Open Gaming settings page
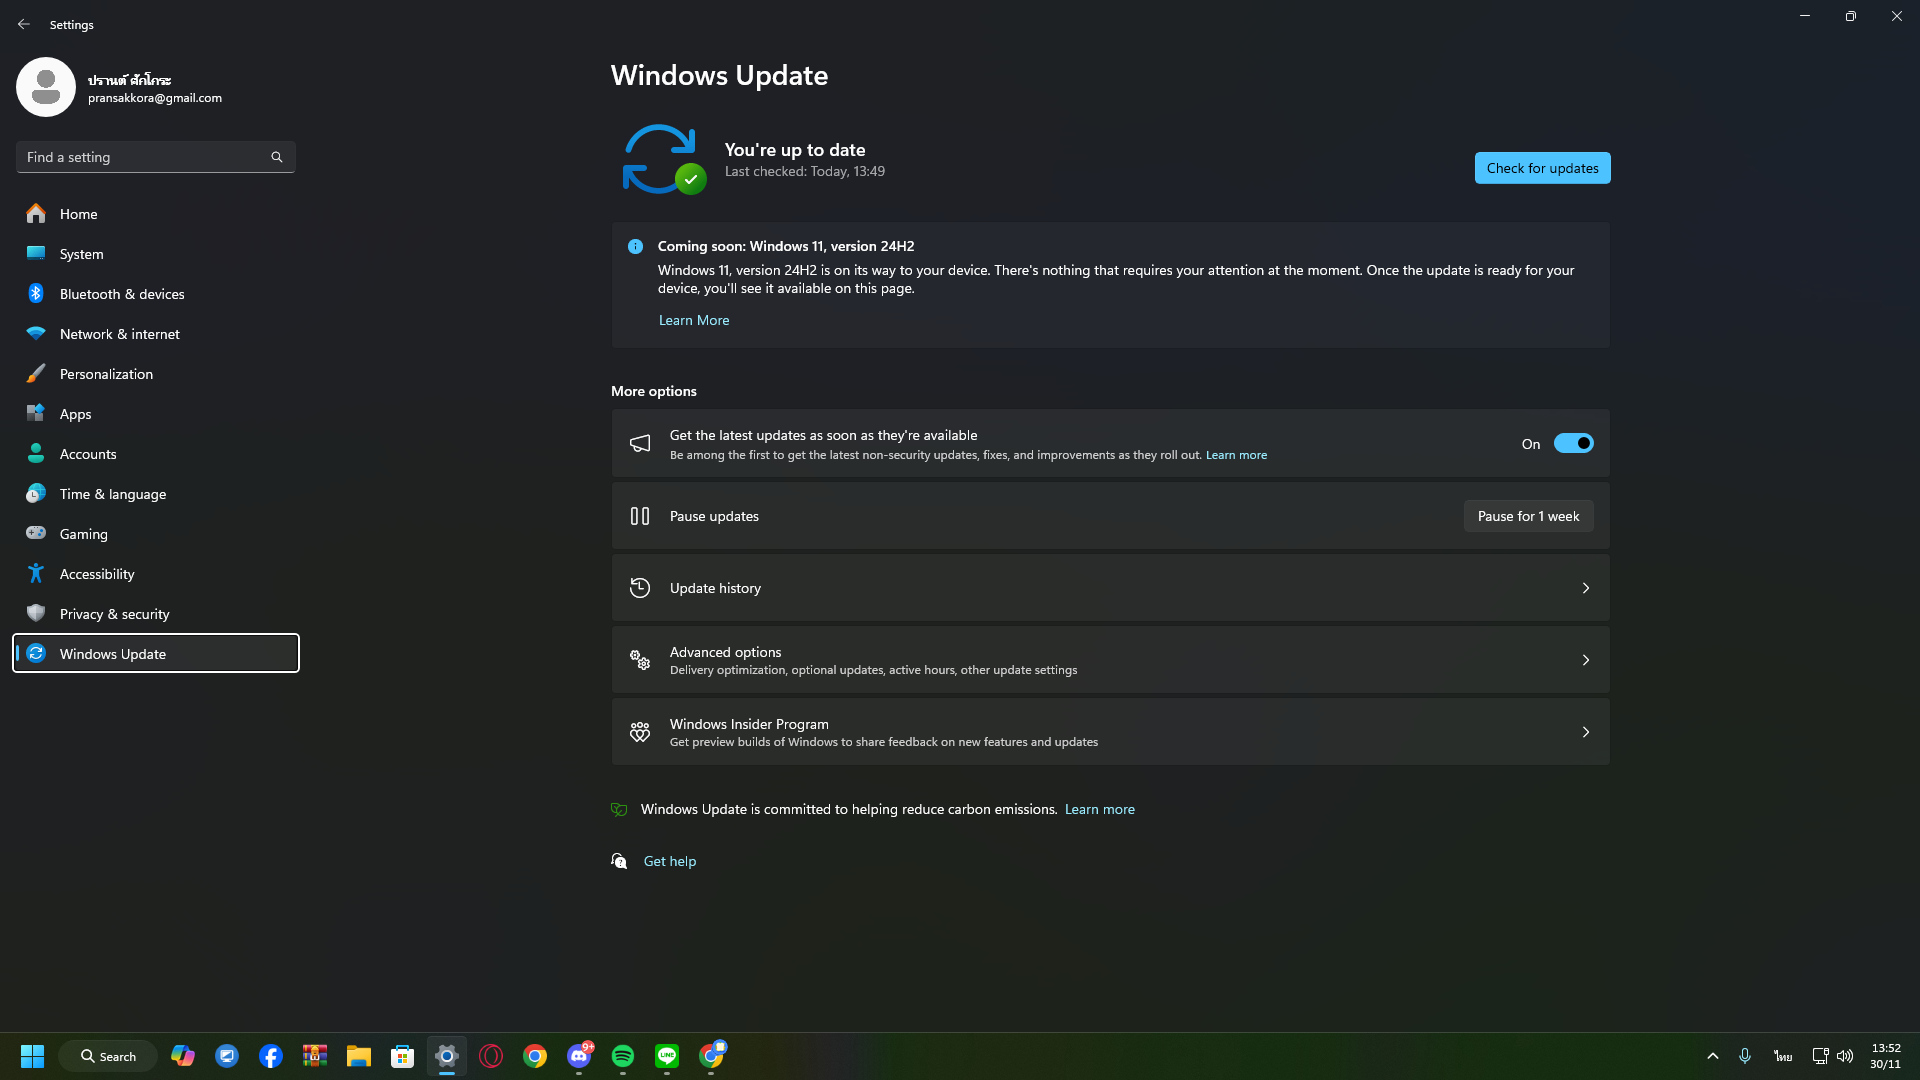Screen dimensions: 1920x1080 (156, 534)
